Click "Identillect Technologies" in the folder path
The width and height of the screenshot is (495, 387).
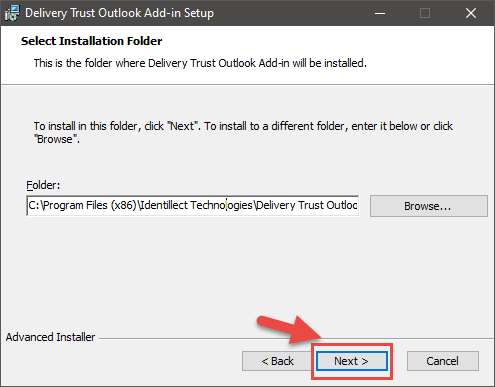tap(196, 205)
